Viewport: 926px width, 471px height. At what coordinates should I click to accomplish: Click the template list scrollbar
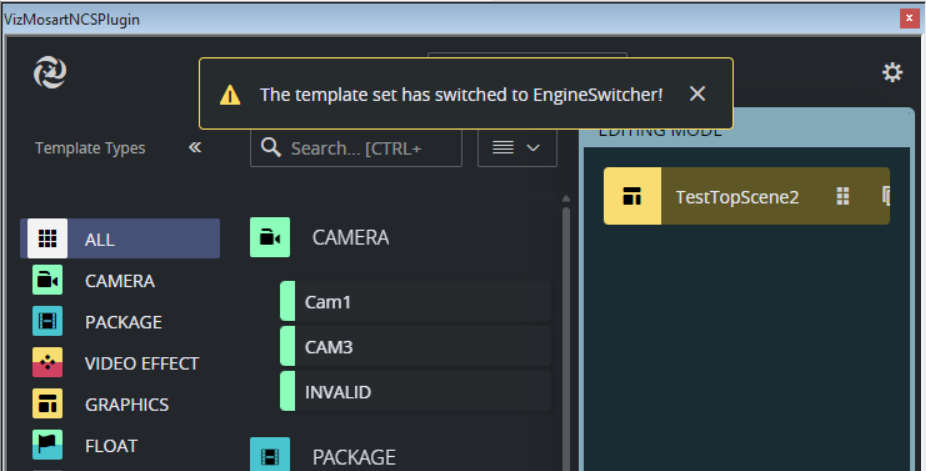(566, 339)
